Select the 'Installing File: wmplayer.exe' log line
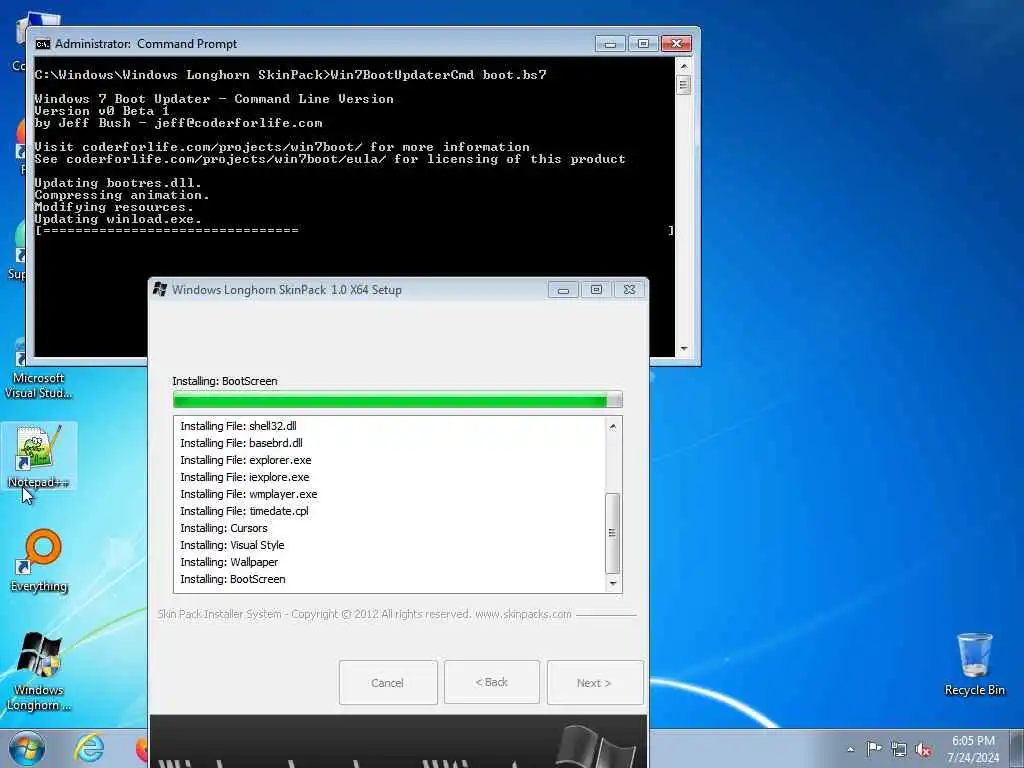The width and height of the screenshot is (1024, 768). pyautogui.click(x=249, y=494)
